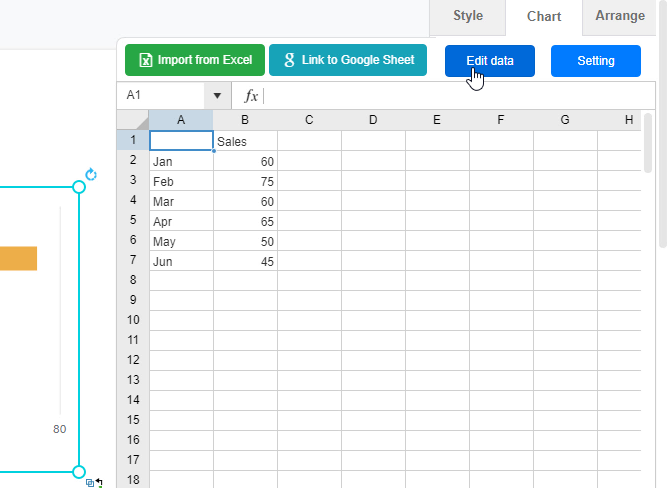Screen dimensions: 667x488
Task: Switch to the Style tab
Action: [467, 16]
